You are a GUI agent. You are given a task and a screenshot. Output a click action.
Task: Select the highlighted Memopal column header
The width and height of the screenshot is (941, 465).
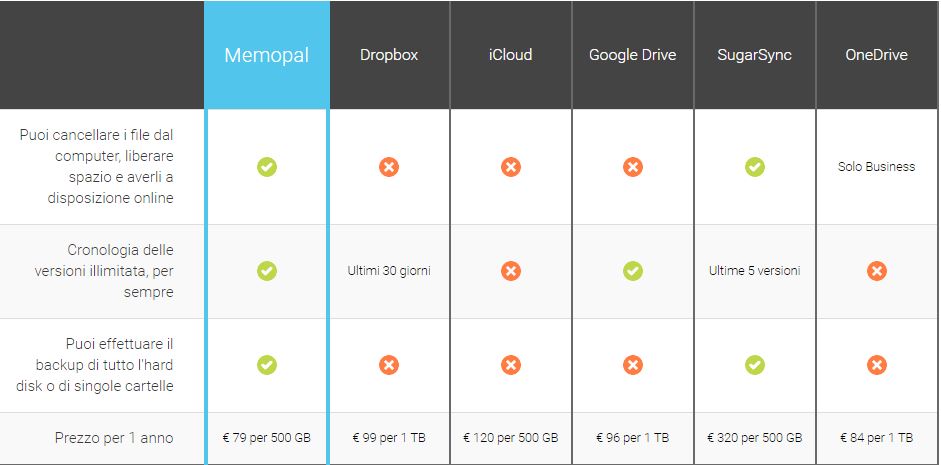coord(266,55)
